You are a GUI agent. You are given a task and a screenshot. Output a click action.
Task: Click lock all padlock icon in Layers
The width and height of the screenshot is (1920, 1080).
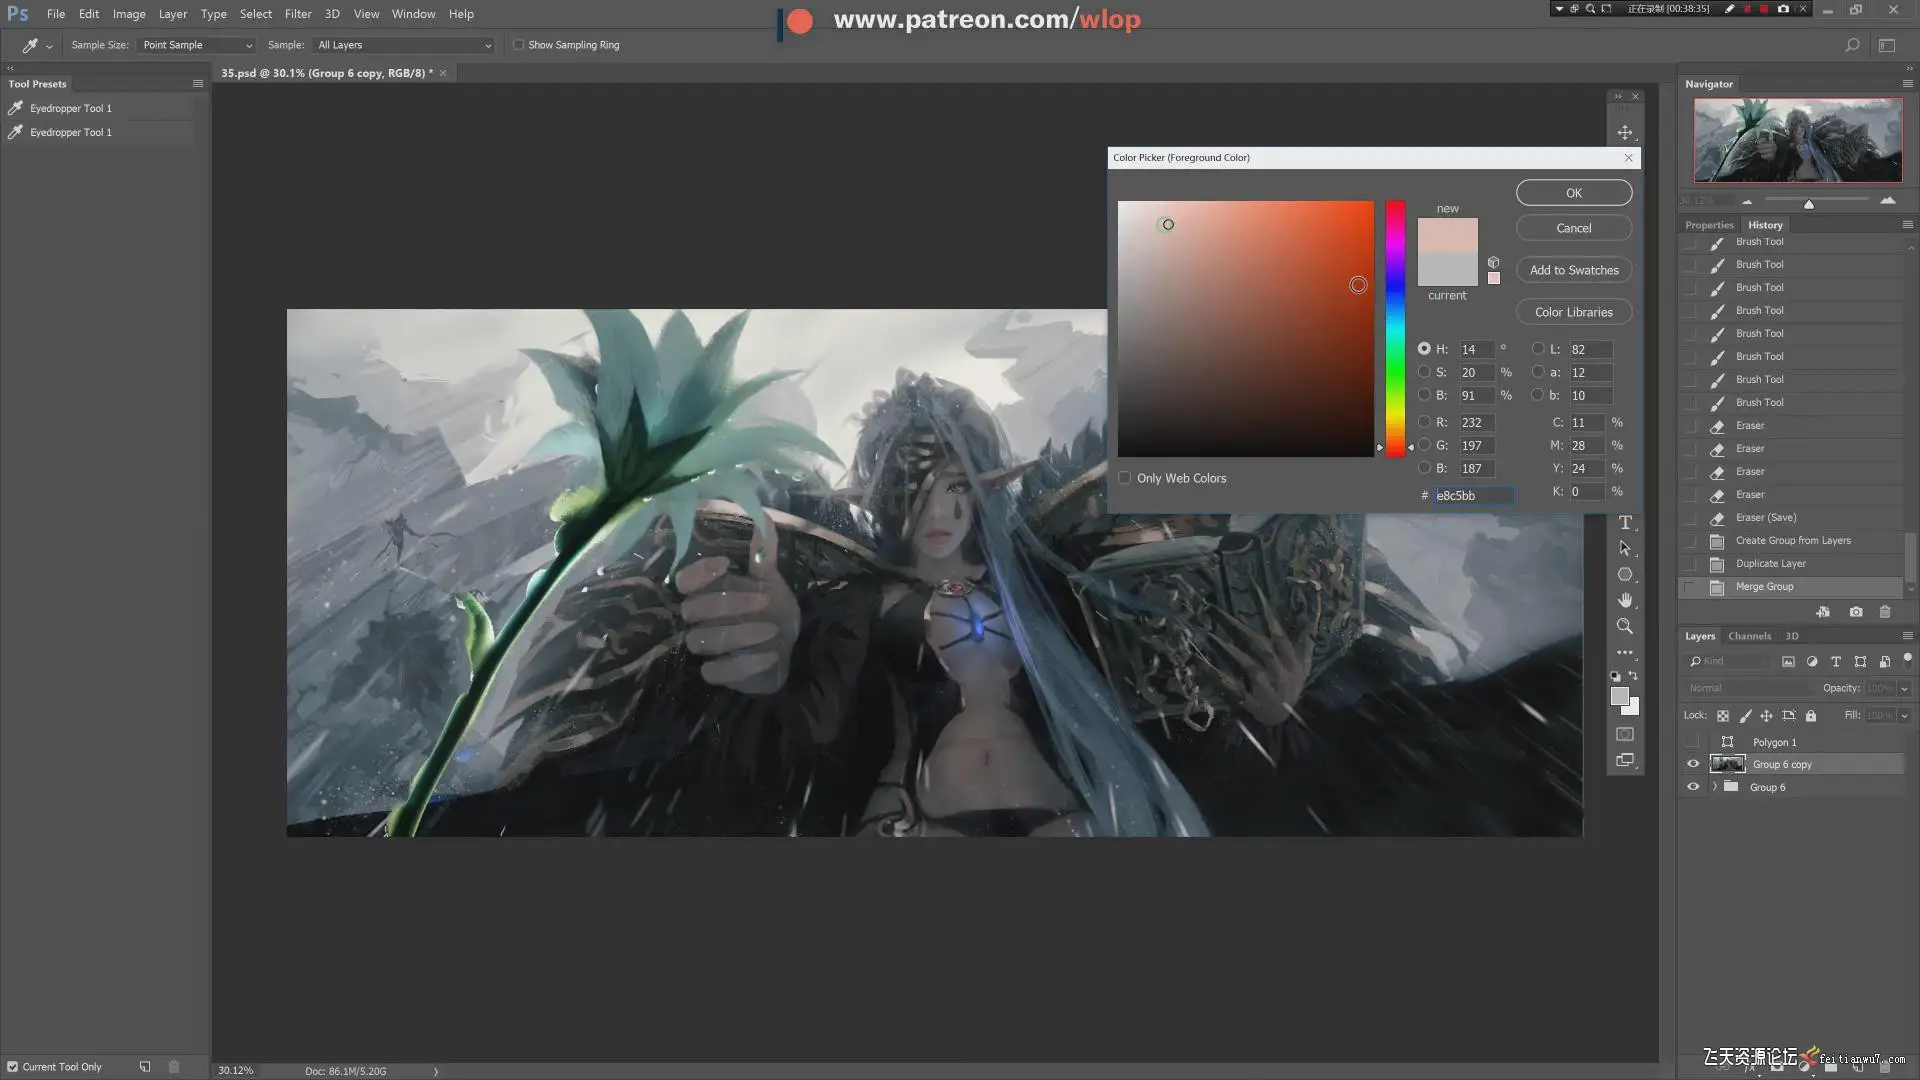click(1810, 716)
